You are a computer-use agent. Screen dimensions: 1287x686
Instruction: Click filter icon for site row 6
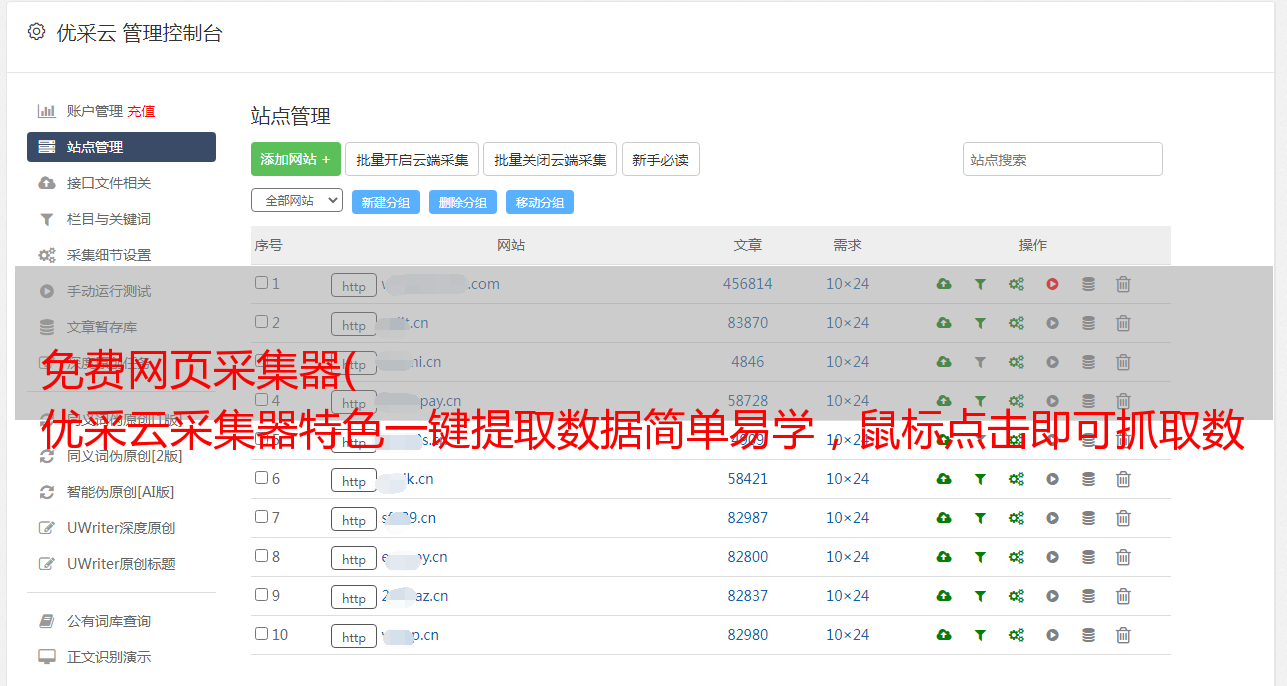980,479
